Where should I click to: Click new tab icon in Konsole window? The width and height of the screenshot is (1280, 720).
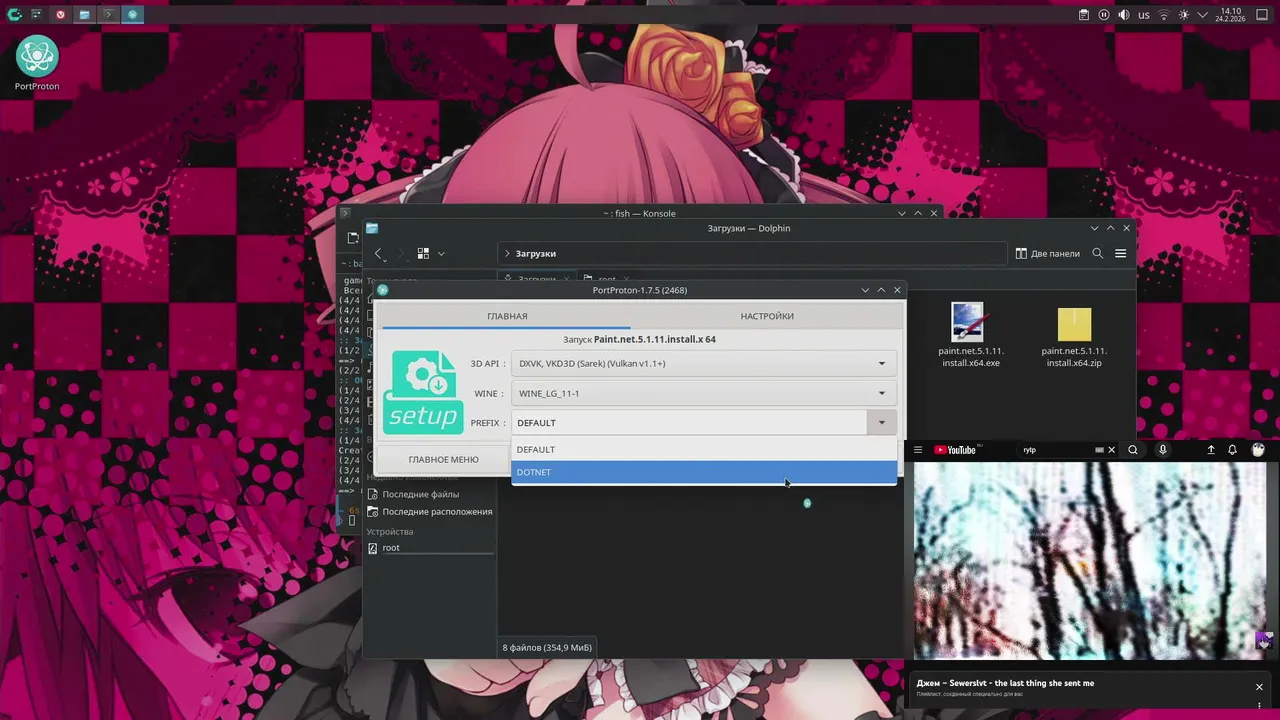(352, 238)
